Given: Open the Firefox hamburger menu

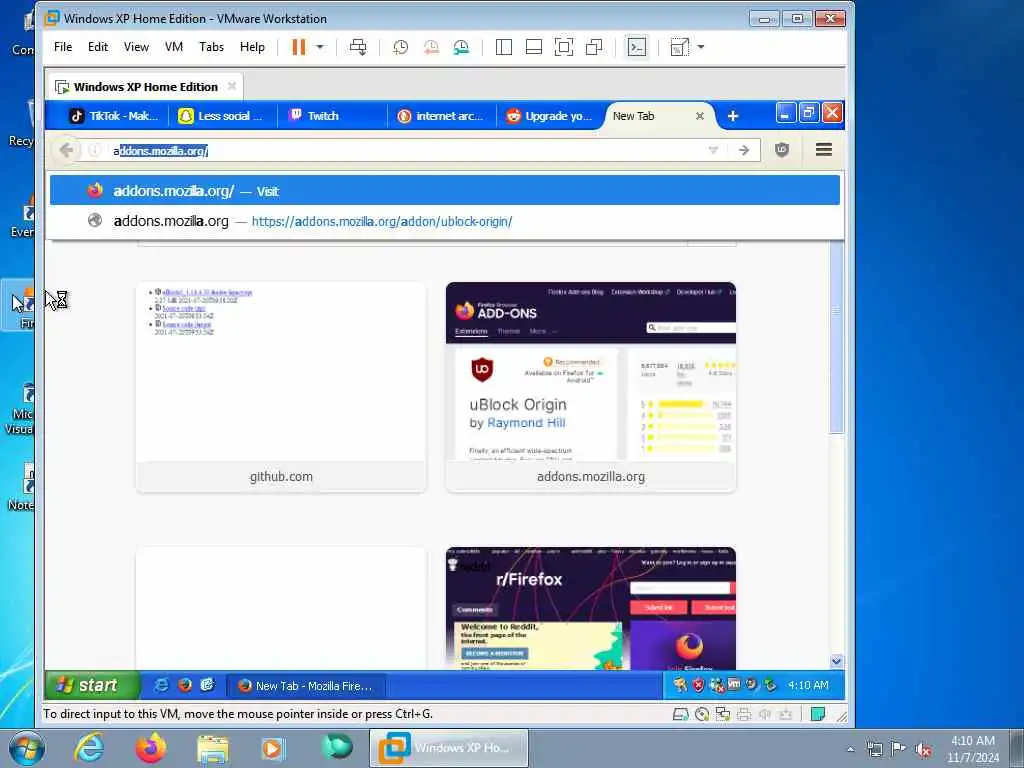Looking at the screenshot, I should coord(824,150).
